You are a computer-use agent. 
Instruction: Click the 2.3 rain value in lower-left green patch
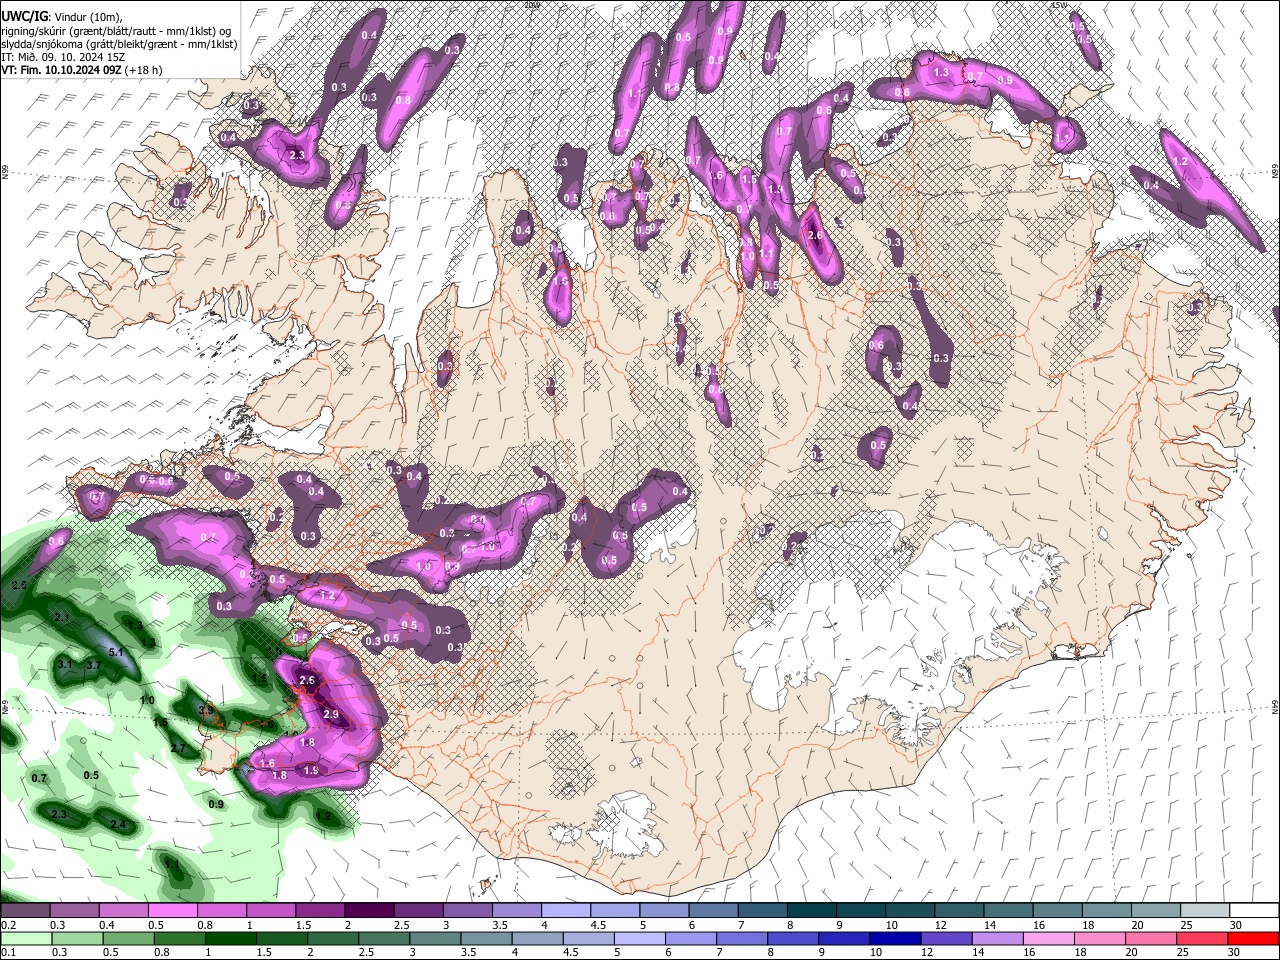click(x=59, y=815)
